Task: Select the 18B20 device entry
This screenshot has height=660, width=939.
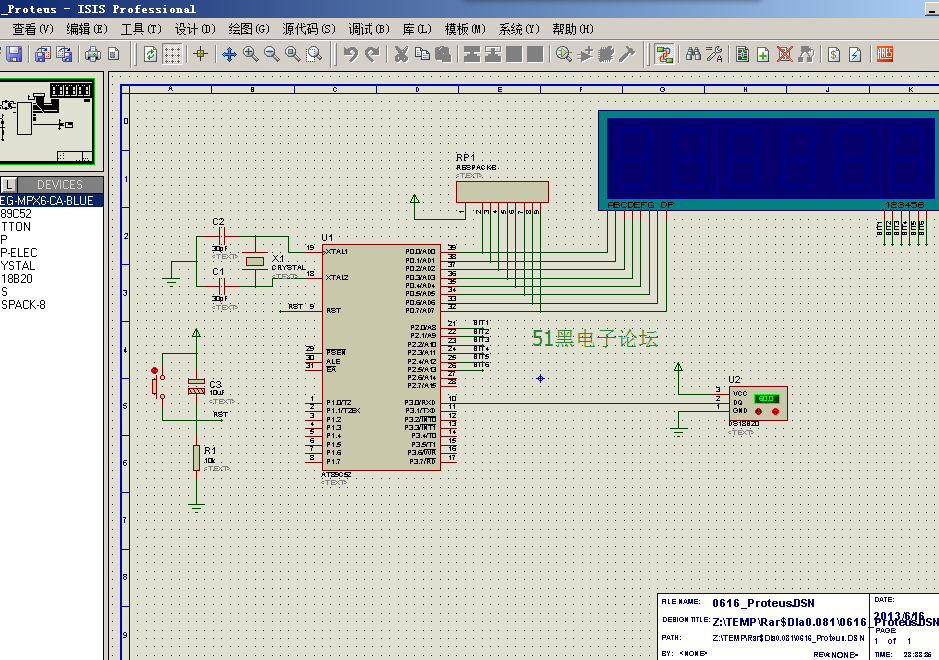Action: coord(52,278)
